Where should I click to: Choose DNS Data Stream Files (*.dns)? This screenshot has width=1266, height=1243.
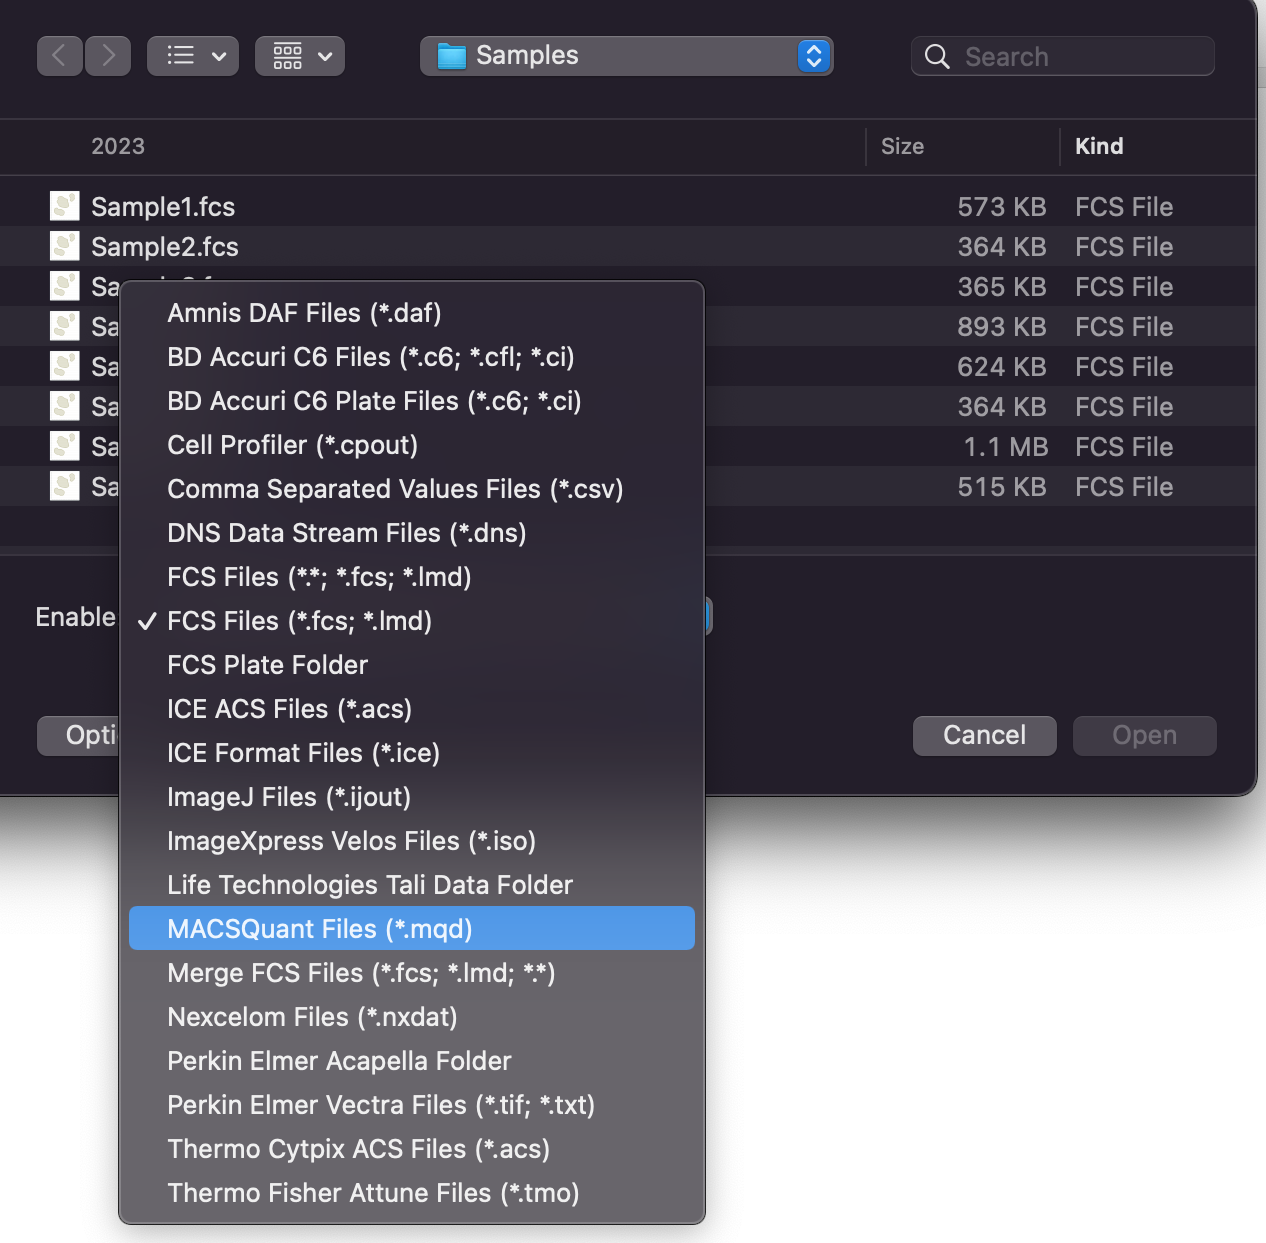click(x=412, y=533)
